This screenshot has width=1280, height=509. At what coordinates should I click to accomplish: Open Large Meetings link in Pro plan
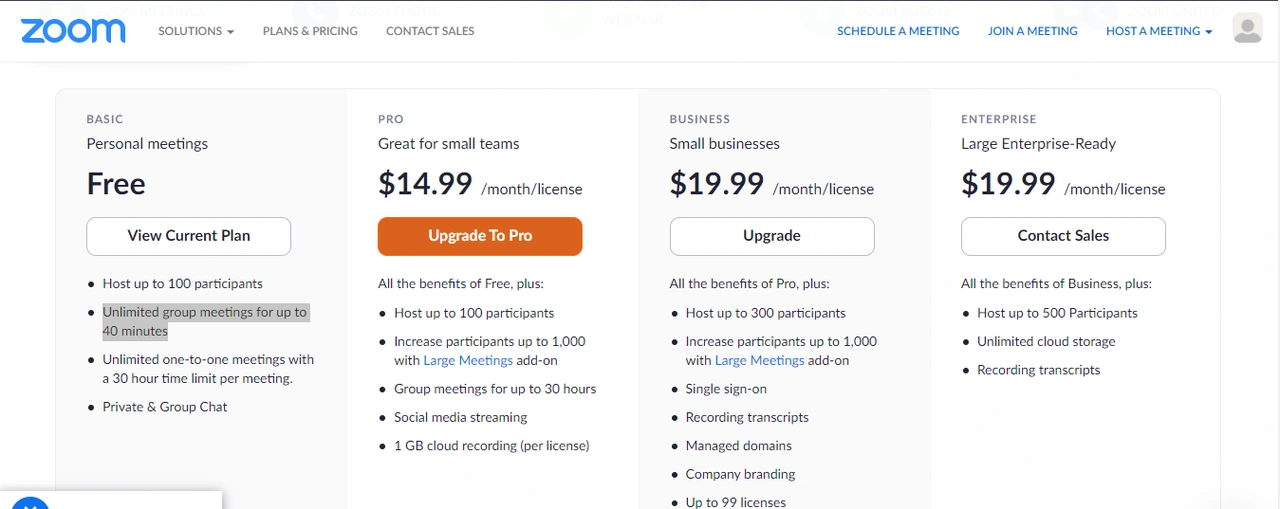coord(468,360)
